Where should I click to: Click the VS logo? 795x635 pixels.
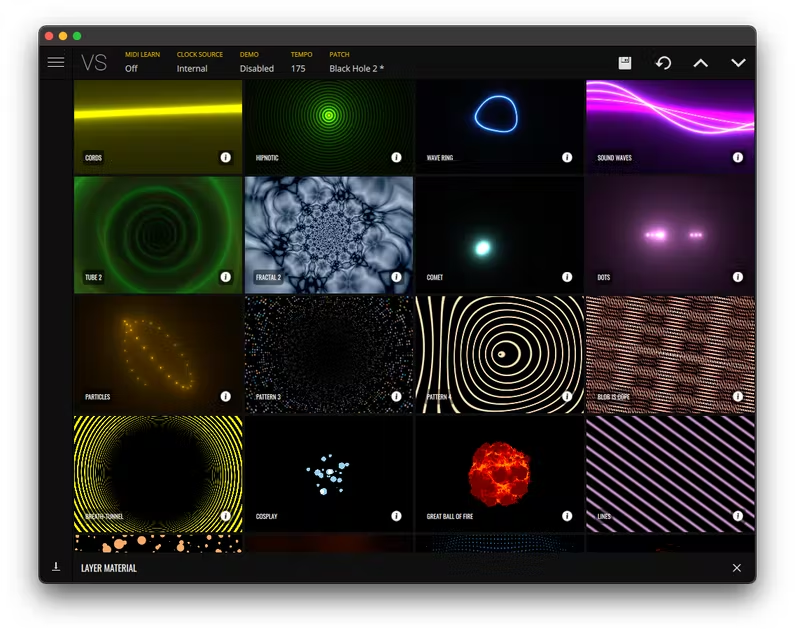point(94,63)
